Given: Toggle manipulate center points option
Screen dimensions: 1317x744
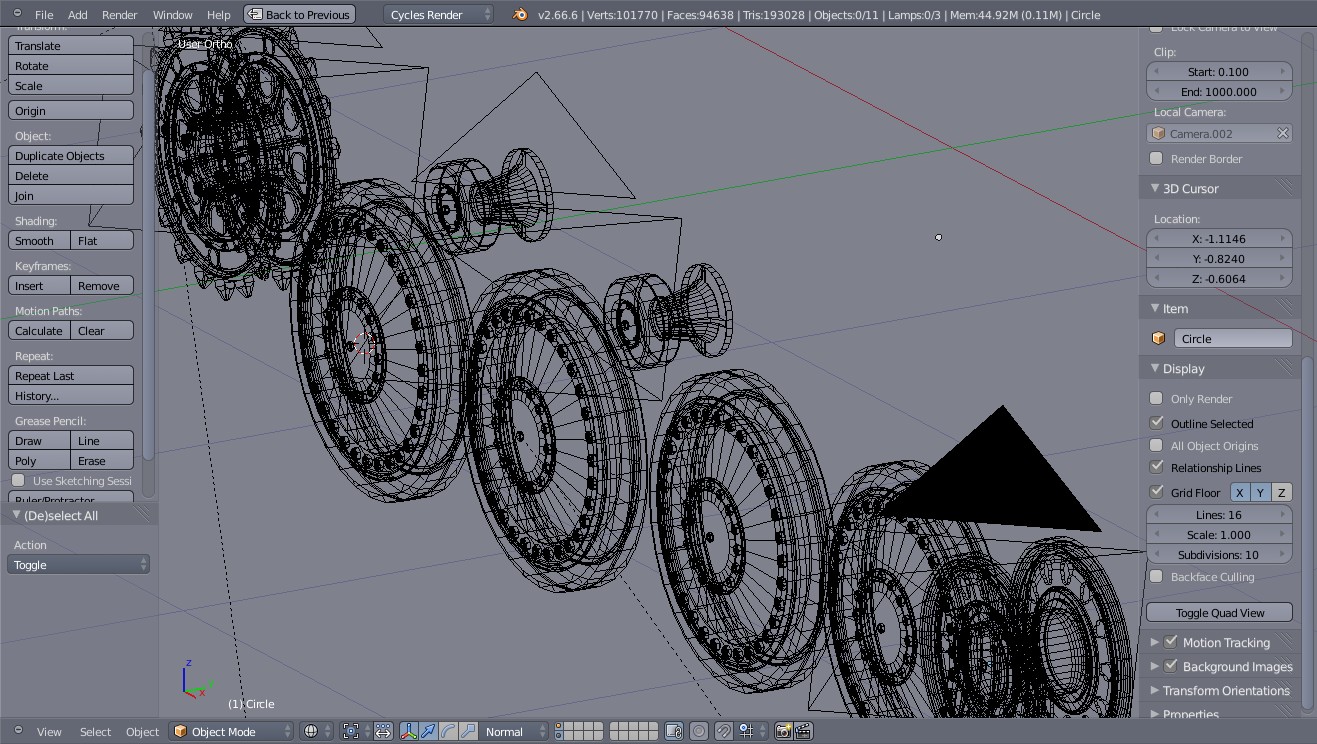Looking at the screenshot, I should [x=383, y=731].
